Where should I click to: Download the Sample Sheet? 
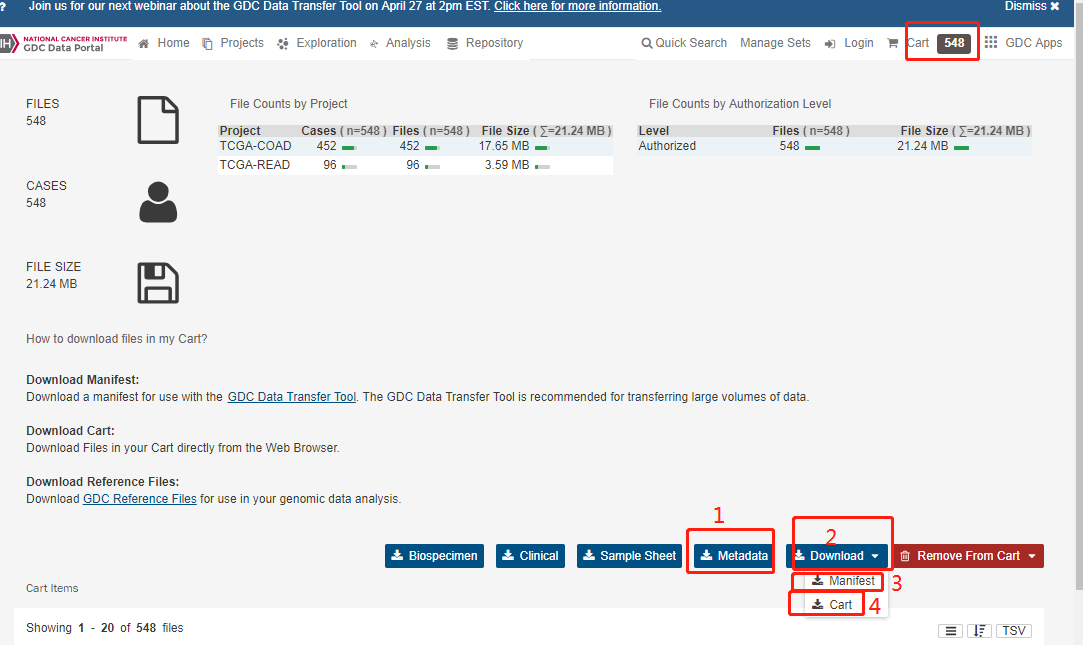(x=629, y=556)
